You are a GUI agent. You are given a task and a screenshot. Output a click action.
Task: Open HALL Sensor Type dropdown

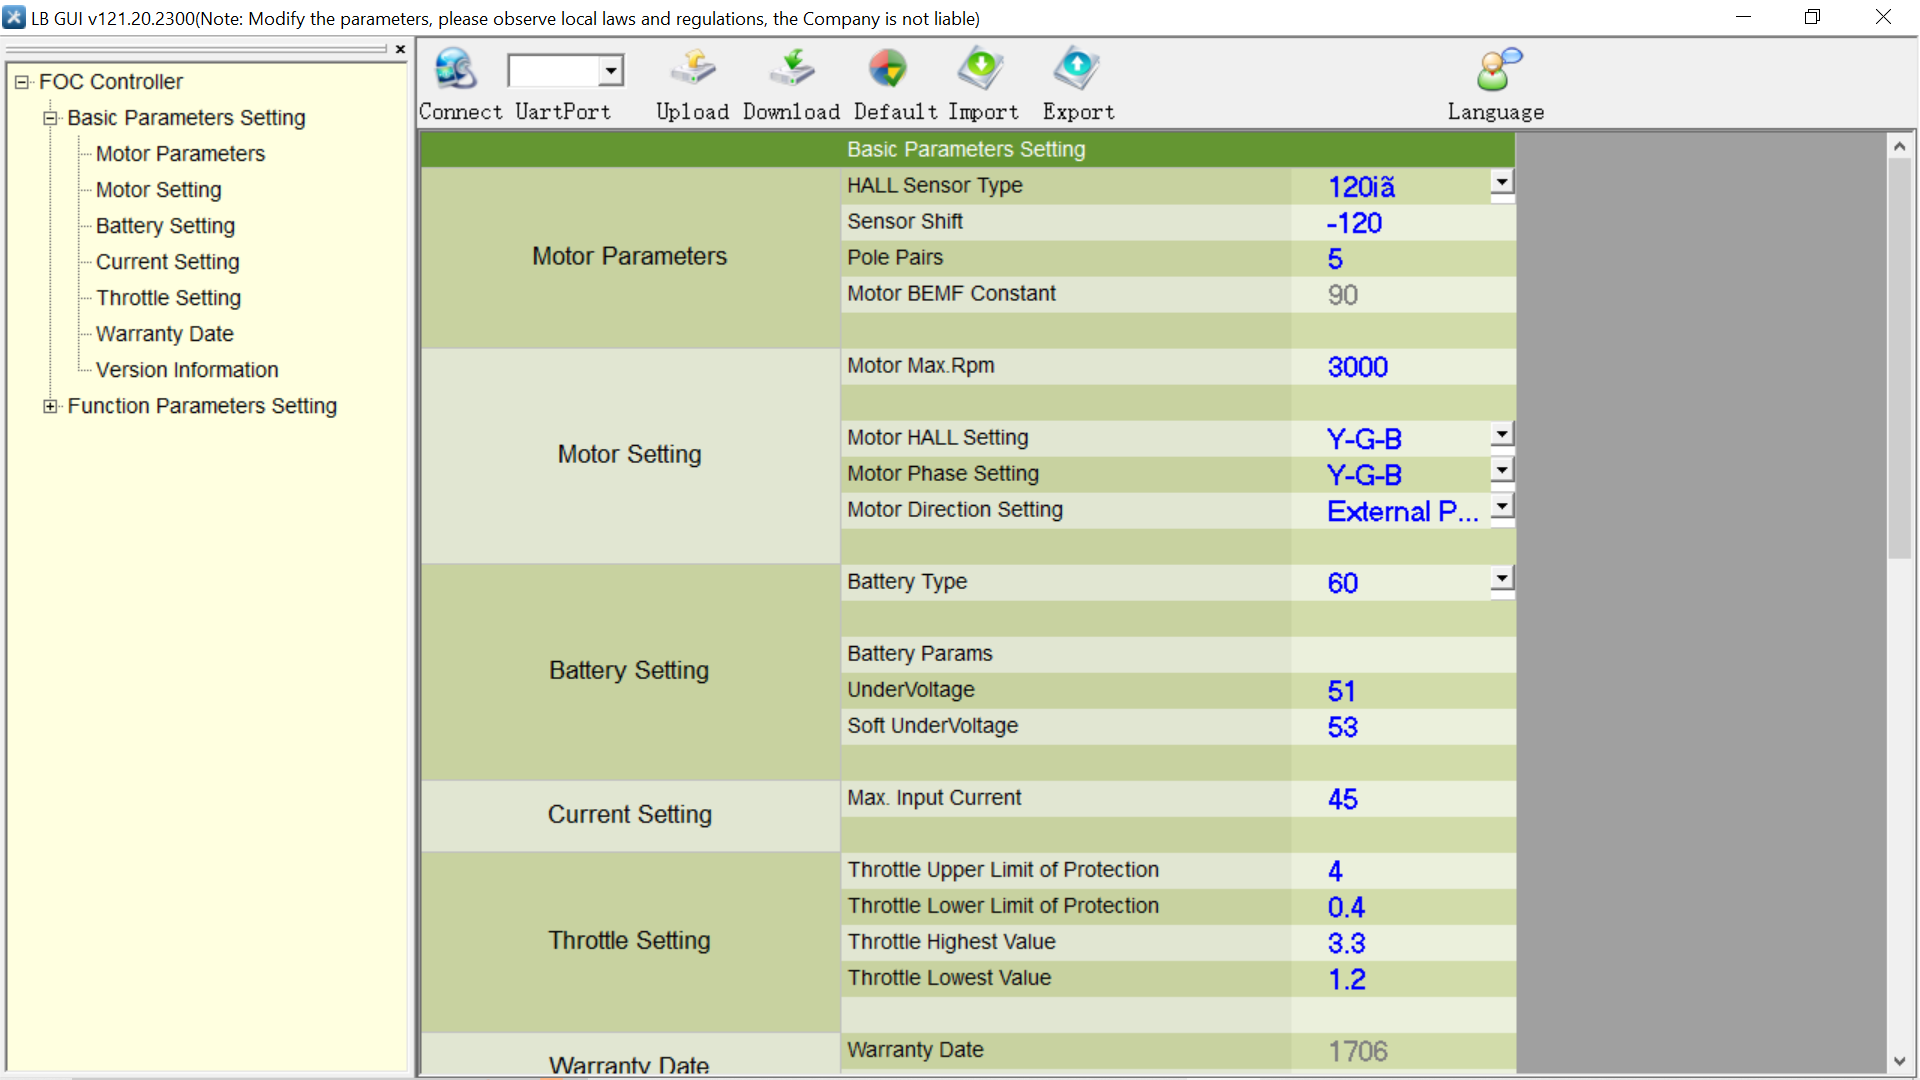coord(1501,182)
